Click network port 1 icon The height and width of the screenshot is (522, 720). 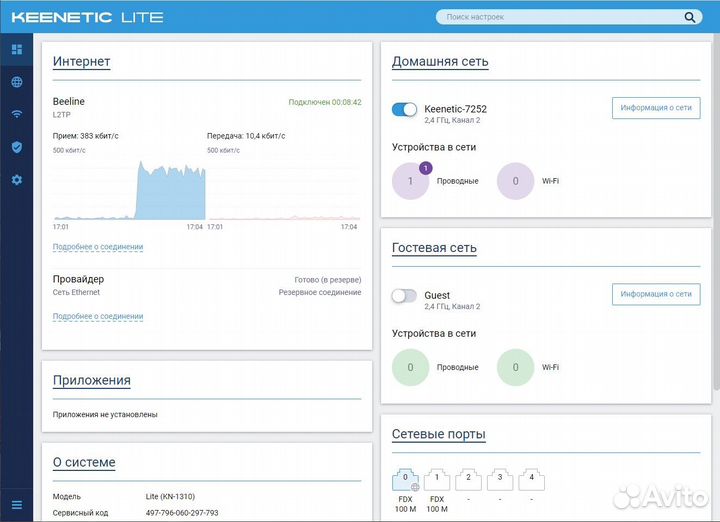click(437, 479)
